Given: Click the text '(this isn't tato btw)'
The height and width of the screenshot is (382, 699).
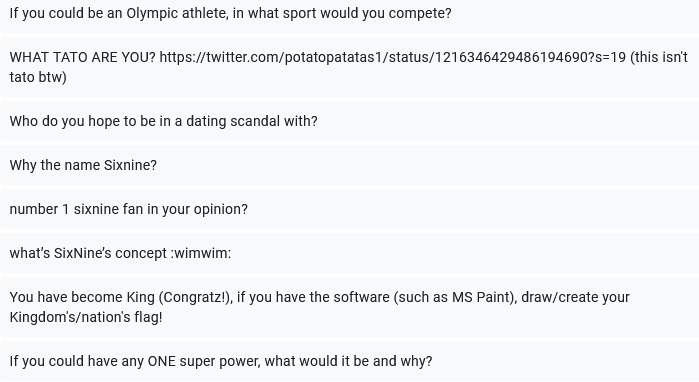Looking at the screenshot, I should (x=659, y=58).
